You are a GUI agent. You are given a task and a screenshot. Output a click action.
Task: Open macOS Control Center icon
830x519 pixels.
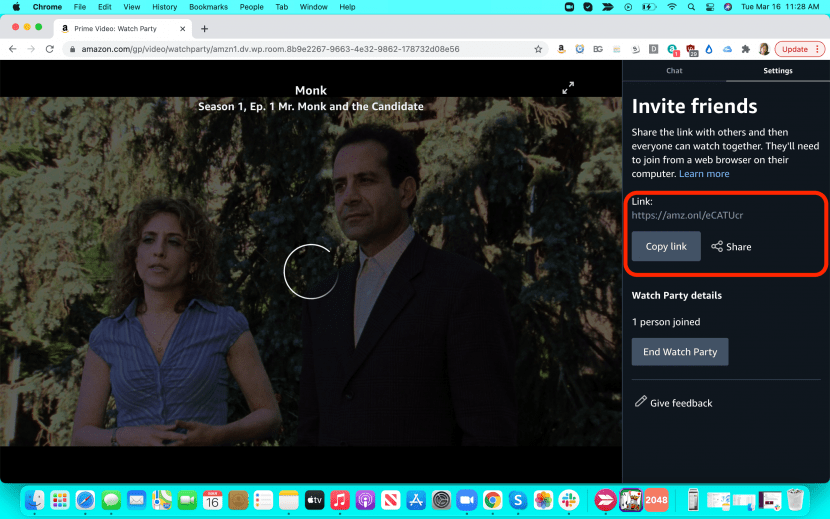[710, 7]
